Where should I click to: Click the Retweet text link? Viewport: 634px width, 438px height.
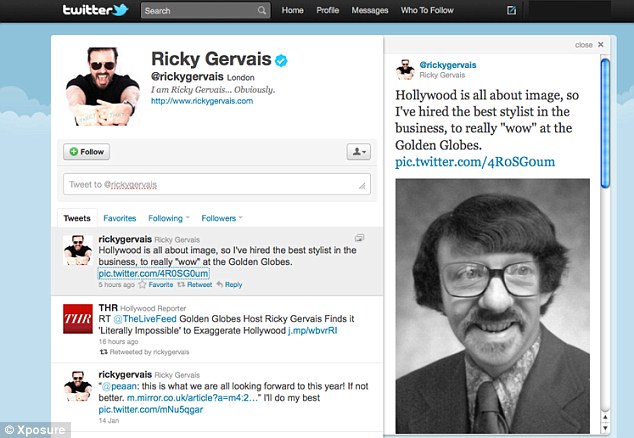(199, 285)
